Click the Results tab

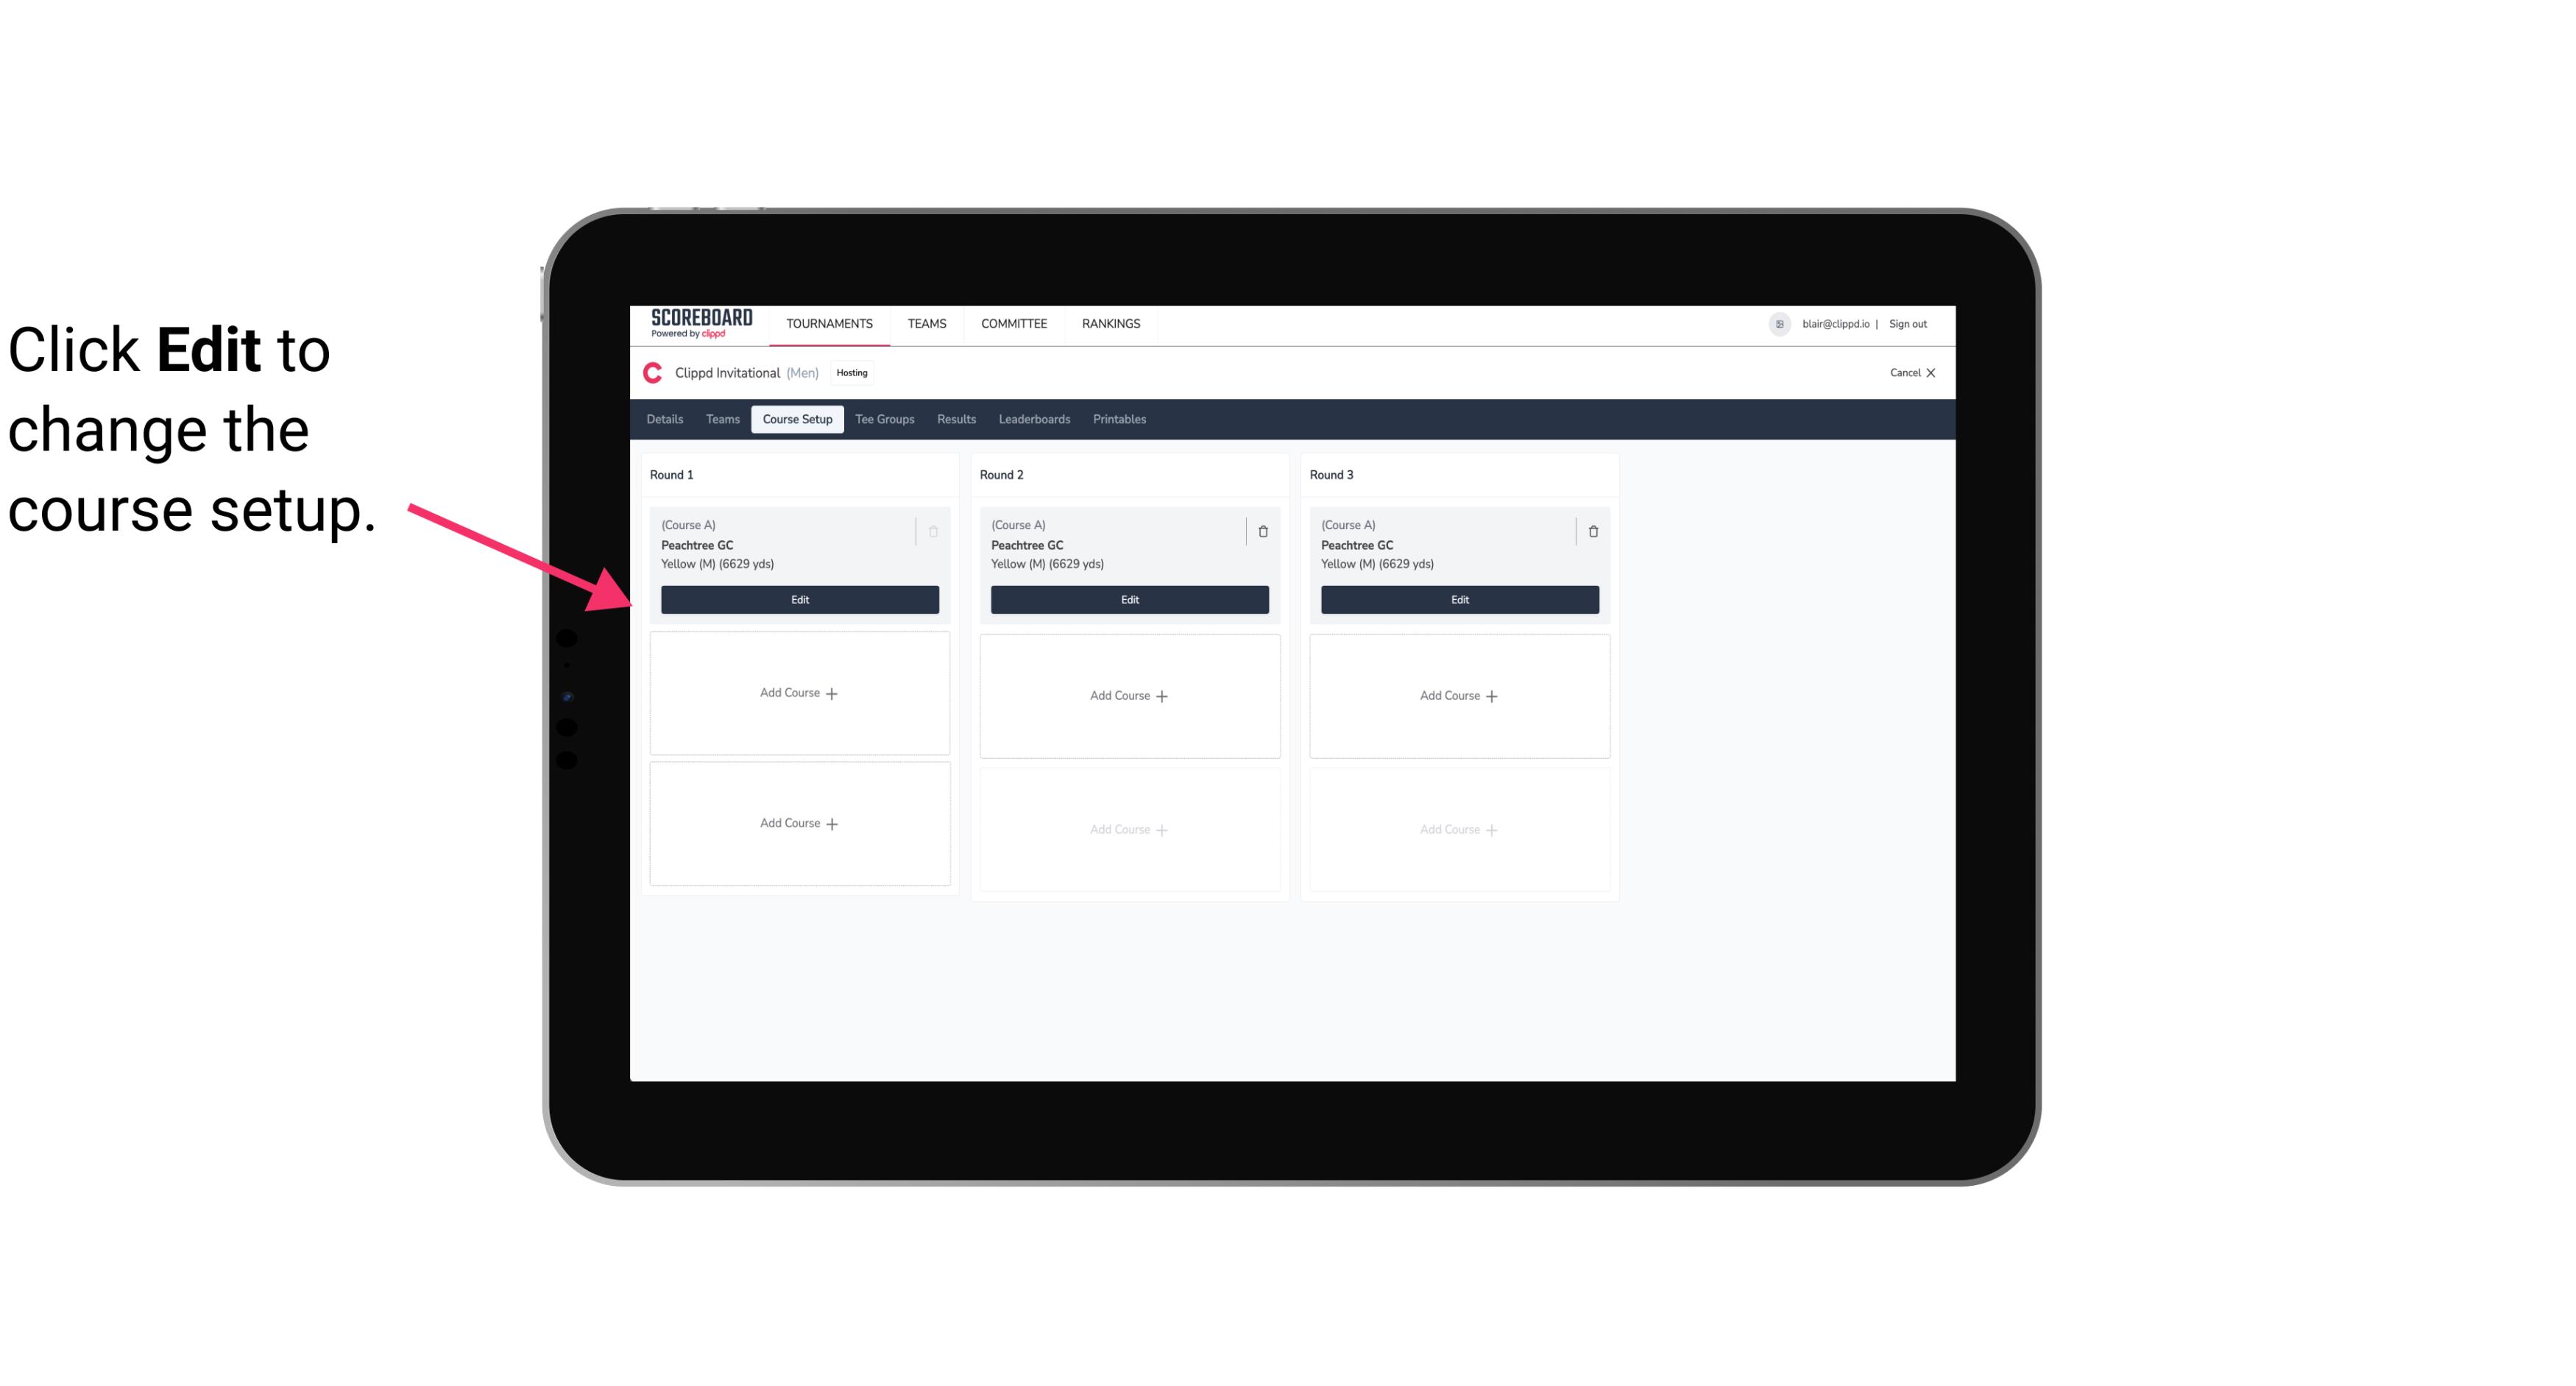point(957,420)
